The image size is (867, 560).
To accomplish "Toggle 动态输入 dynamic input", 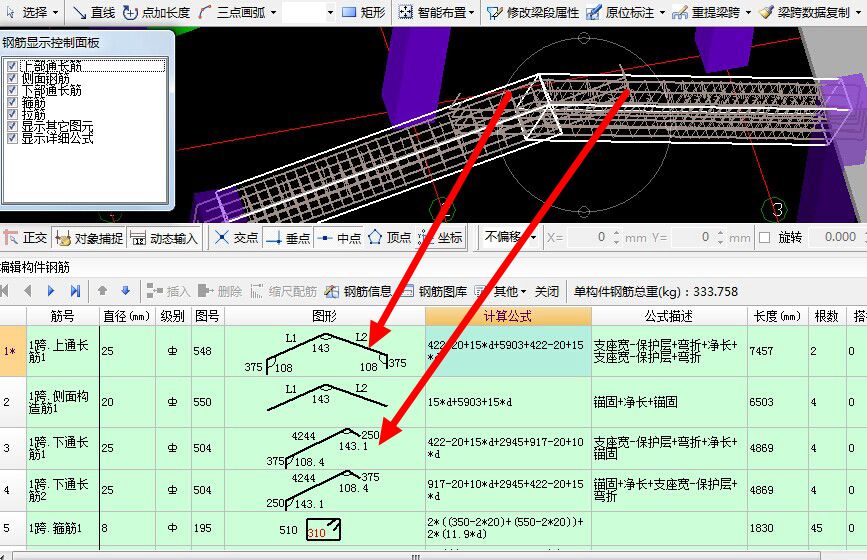I will 164,238.
